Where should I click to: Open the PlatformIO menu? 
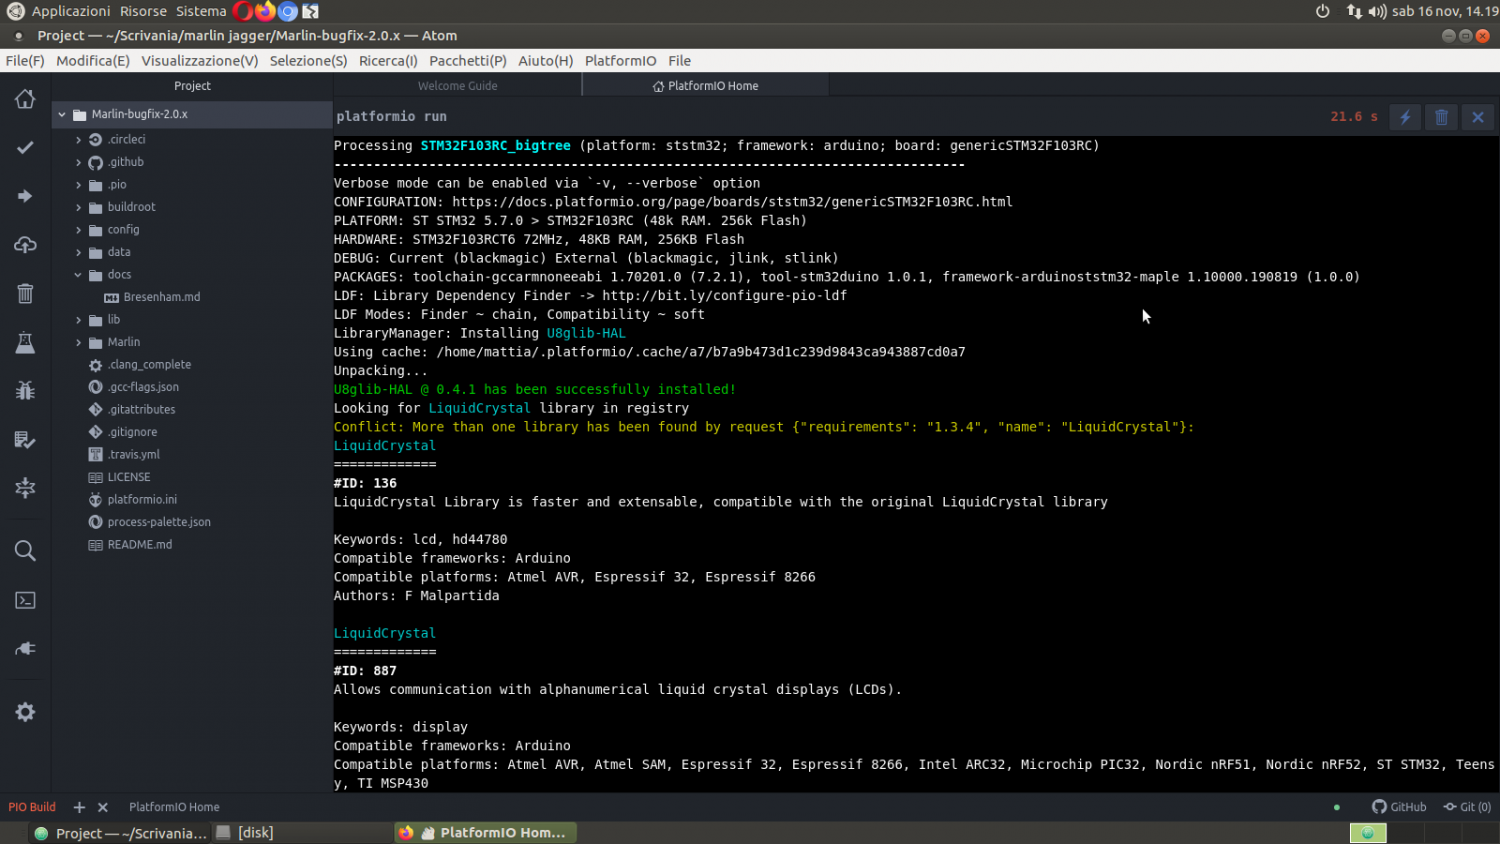[x=621, y=61]
